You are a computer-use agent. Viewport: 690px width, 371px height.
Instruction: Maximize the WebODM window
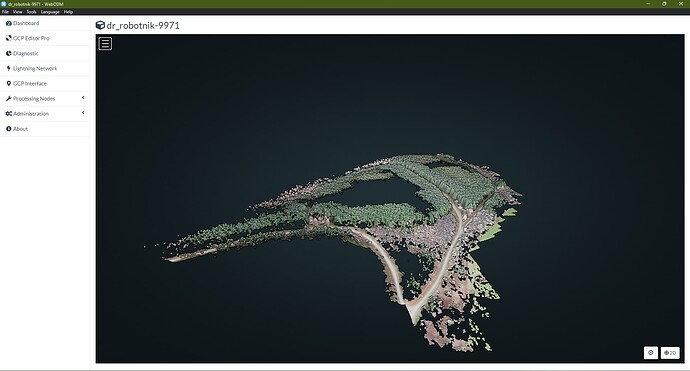tap(664, 4)
